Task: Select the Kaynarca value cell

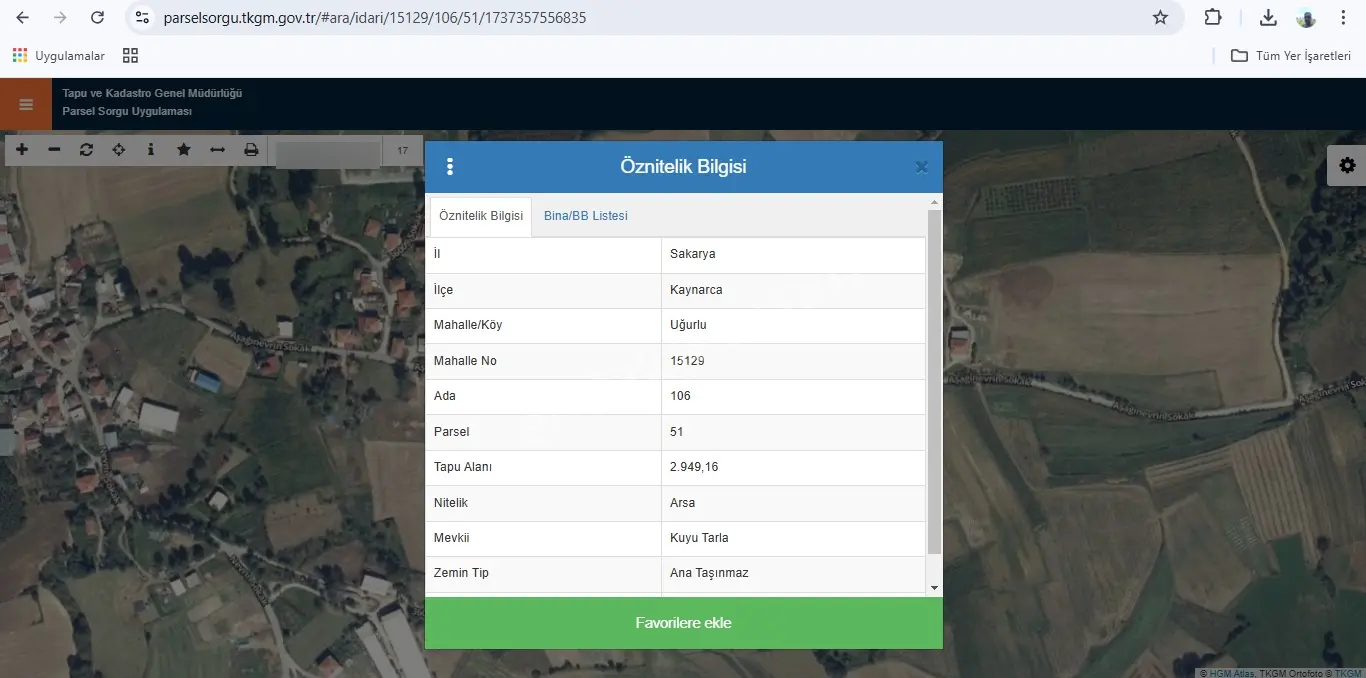Action: (x=793, y=290)
